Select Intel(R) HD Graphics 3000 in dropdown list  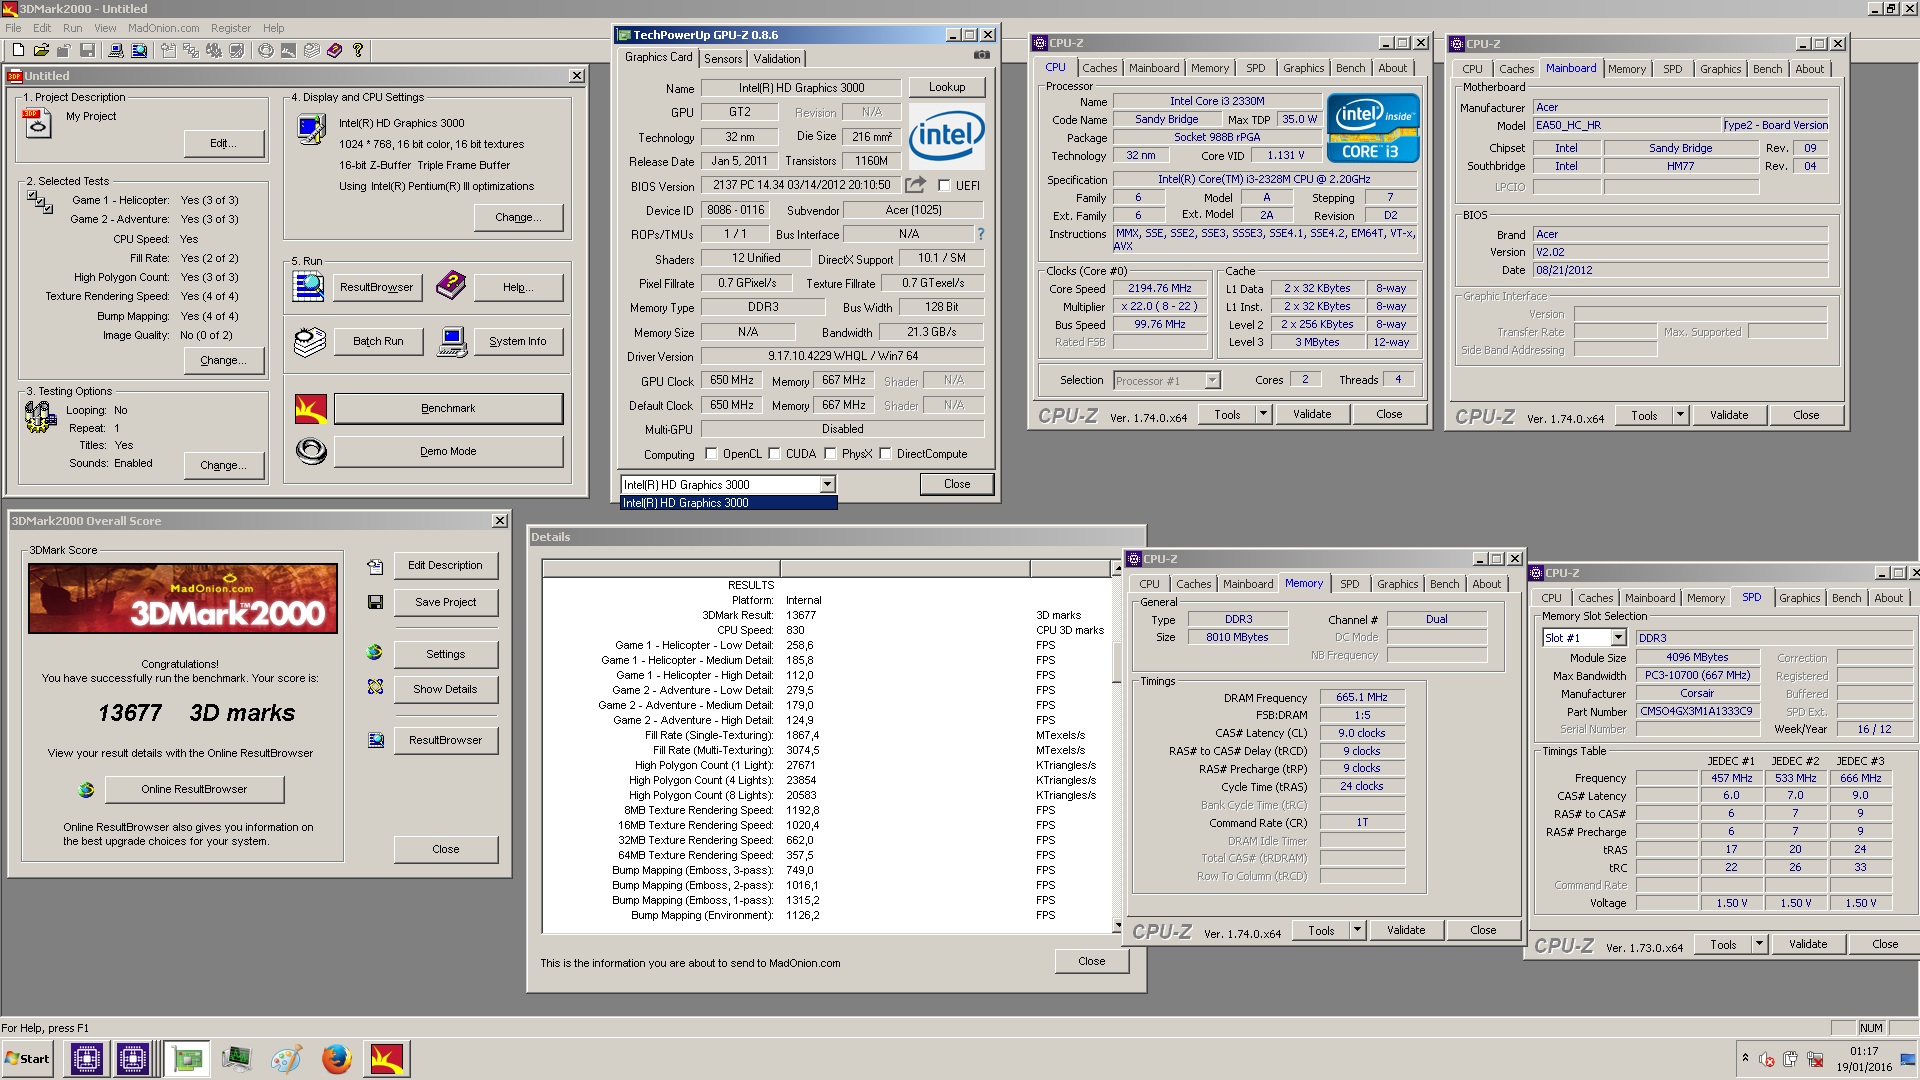728,503
